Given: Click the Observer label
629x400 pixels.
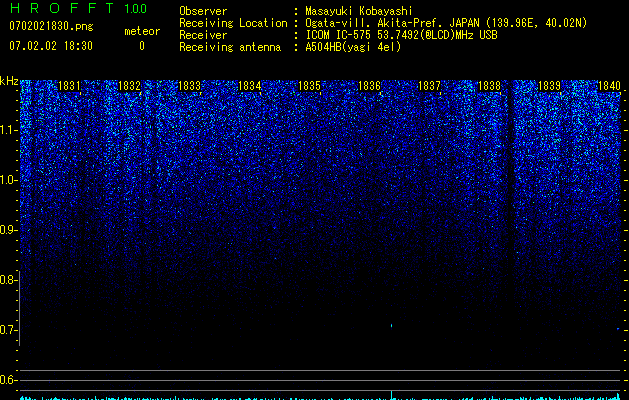Looking at the screenshot, I should 203,11.
